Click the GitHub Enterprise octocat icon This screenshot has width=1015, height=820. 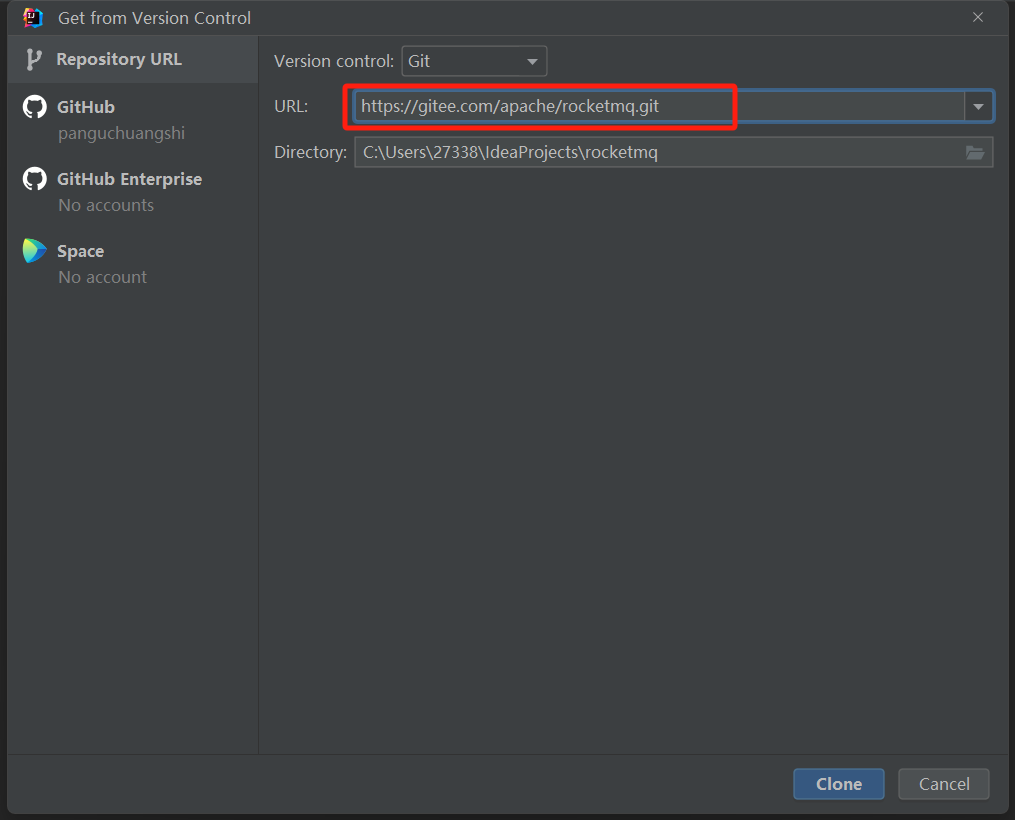click(35, 179)
